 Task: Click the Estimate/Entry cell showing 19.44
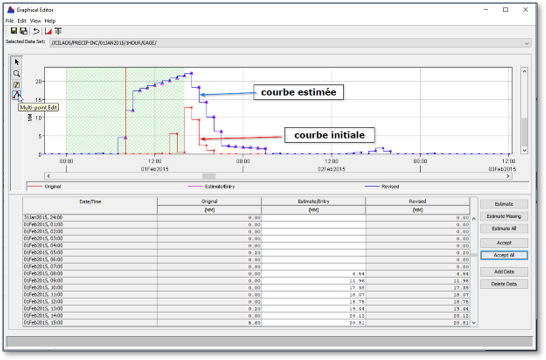(313, 309)
